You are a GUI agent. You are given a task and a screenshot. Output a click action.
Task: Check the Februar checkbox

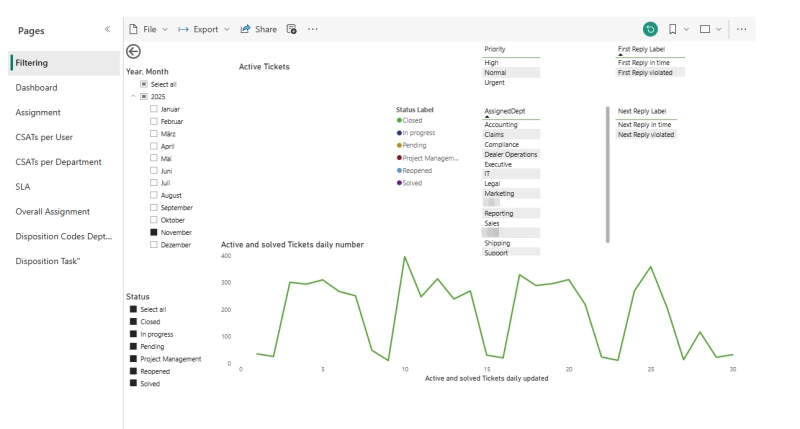(x=154, y=121)
